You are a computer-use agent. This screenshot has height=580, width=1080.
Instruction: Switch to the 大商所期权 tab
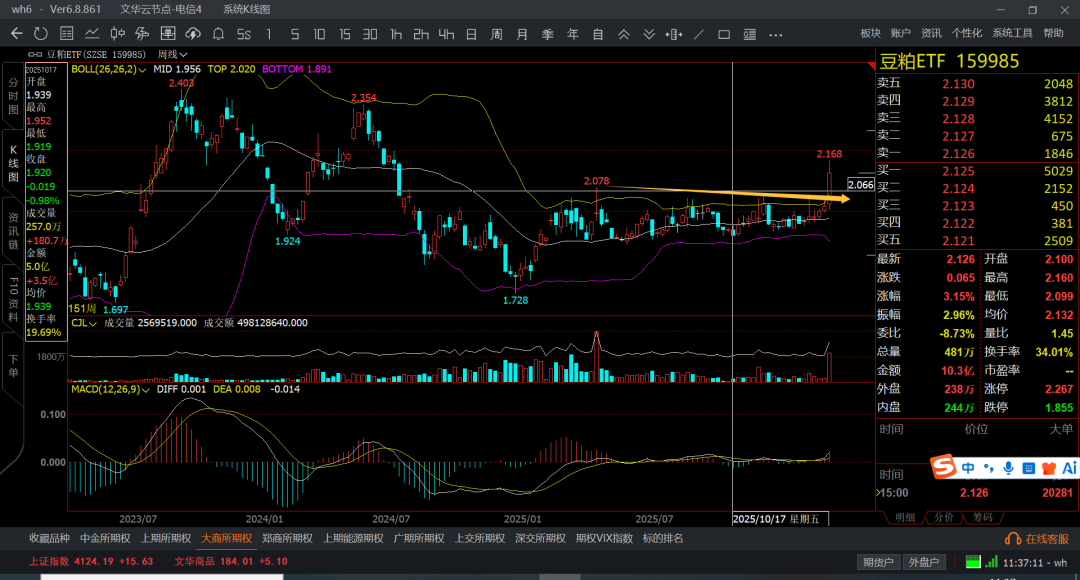pyautogui.click(x=227, y=538)
